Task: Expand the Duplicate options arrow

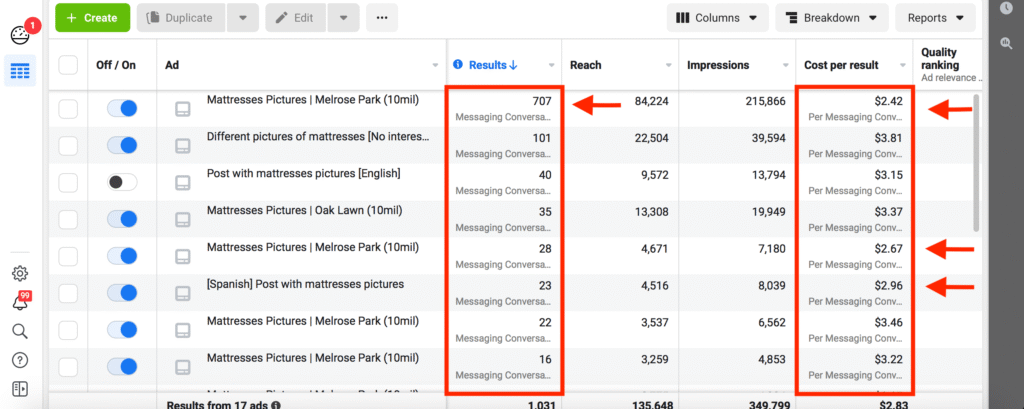Action: point(243,18)
